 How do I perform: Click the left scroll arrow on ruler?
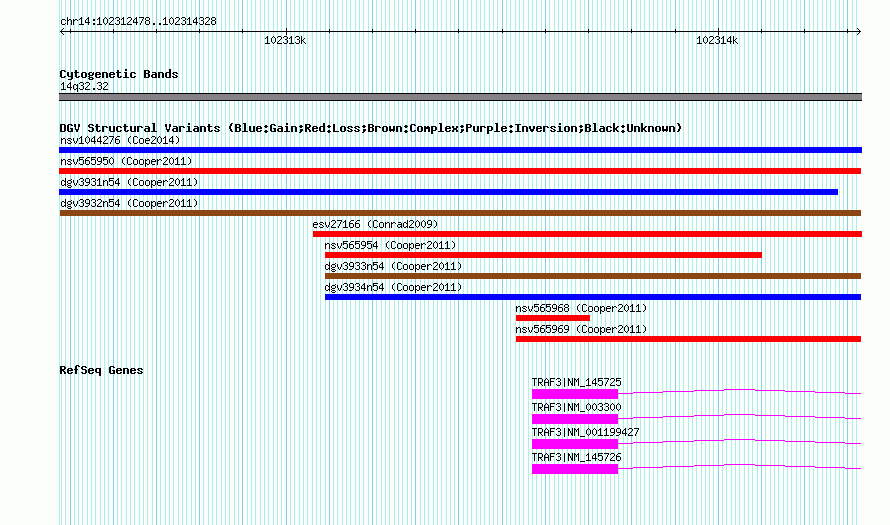(x=63, y=31)
